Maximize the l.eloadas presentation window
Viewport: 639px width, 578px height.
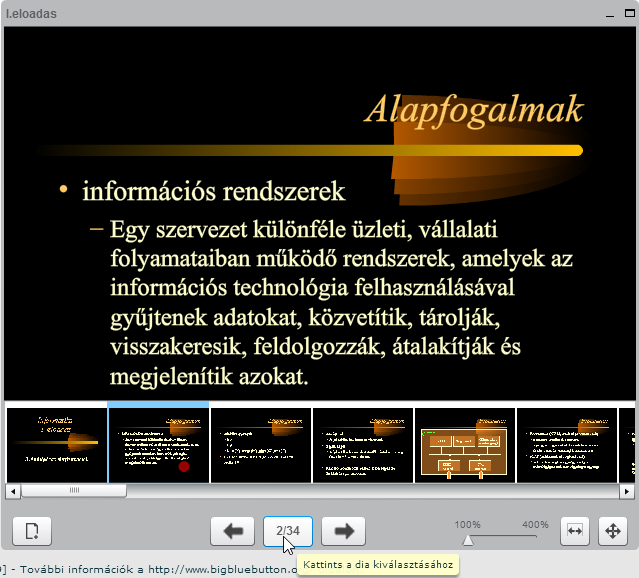630,13
